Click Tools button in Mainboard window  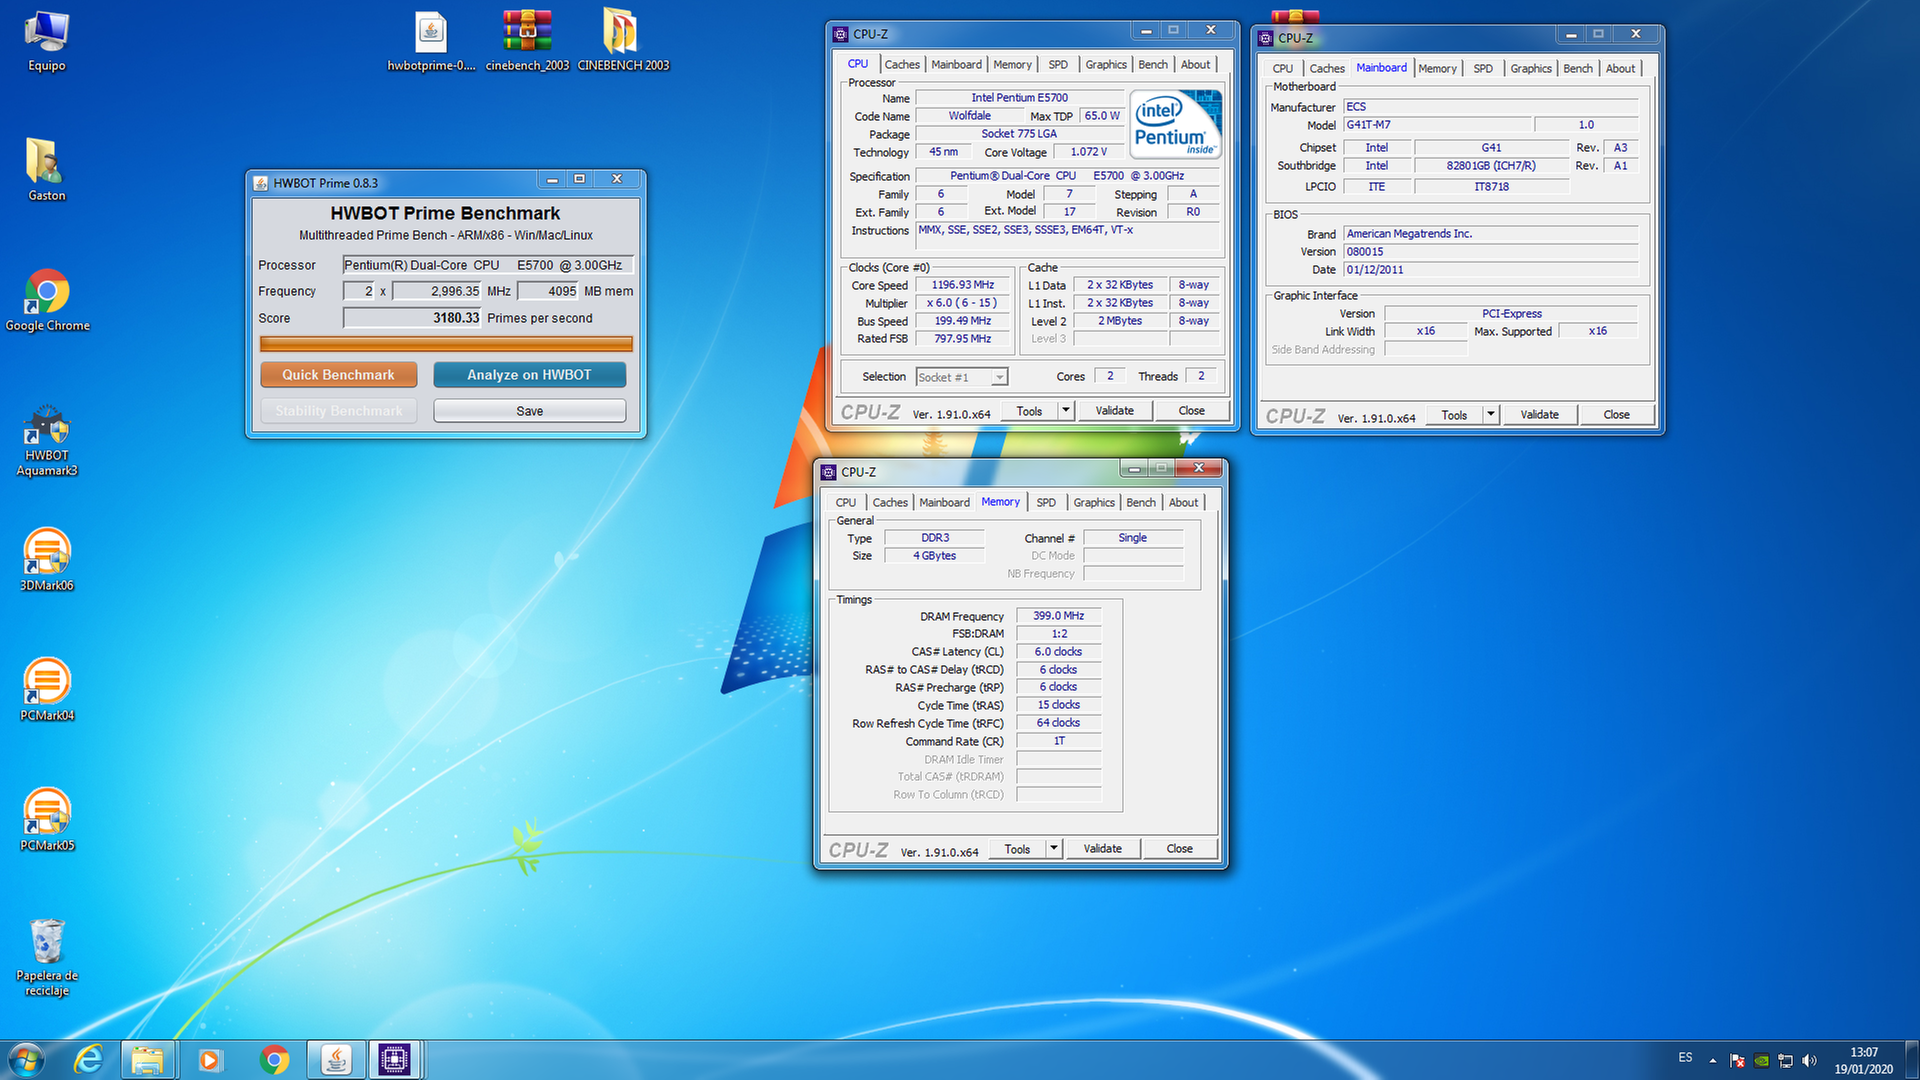click(1454, 414)
